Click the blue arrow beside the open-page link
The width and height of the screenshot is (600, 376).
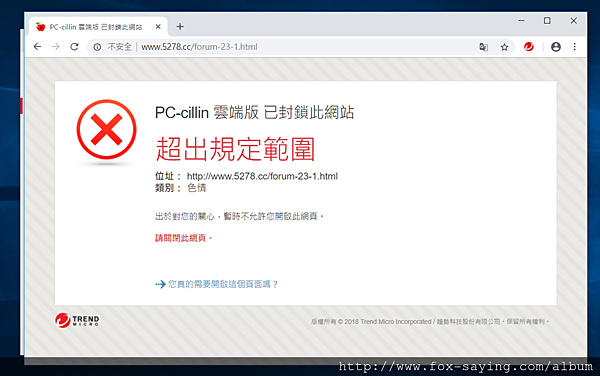tap(160, 284)
